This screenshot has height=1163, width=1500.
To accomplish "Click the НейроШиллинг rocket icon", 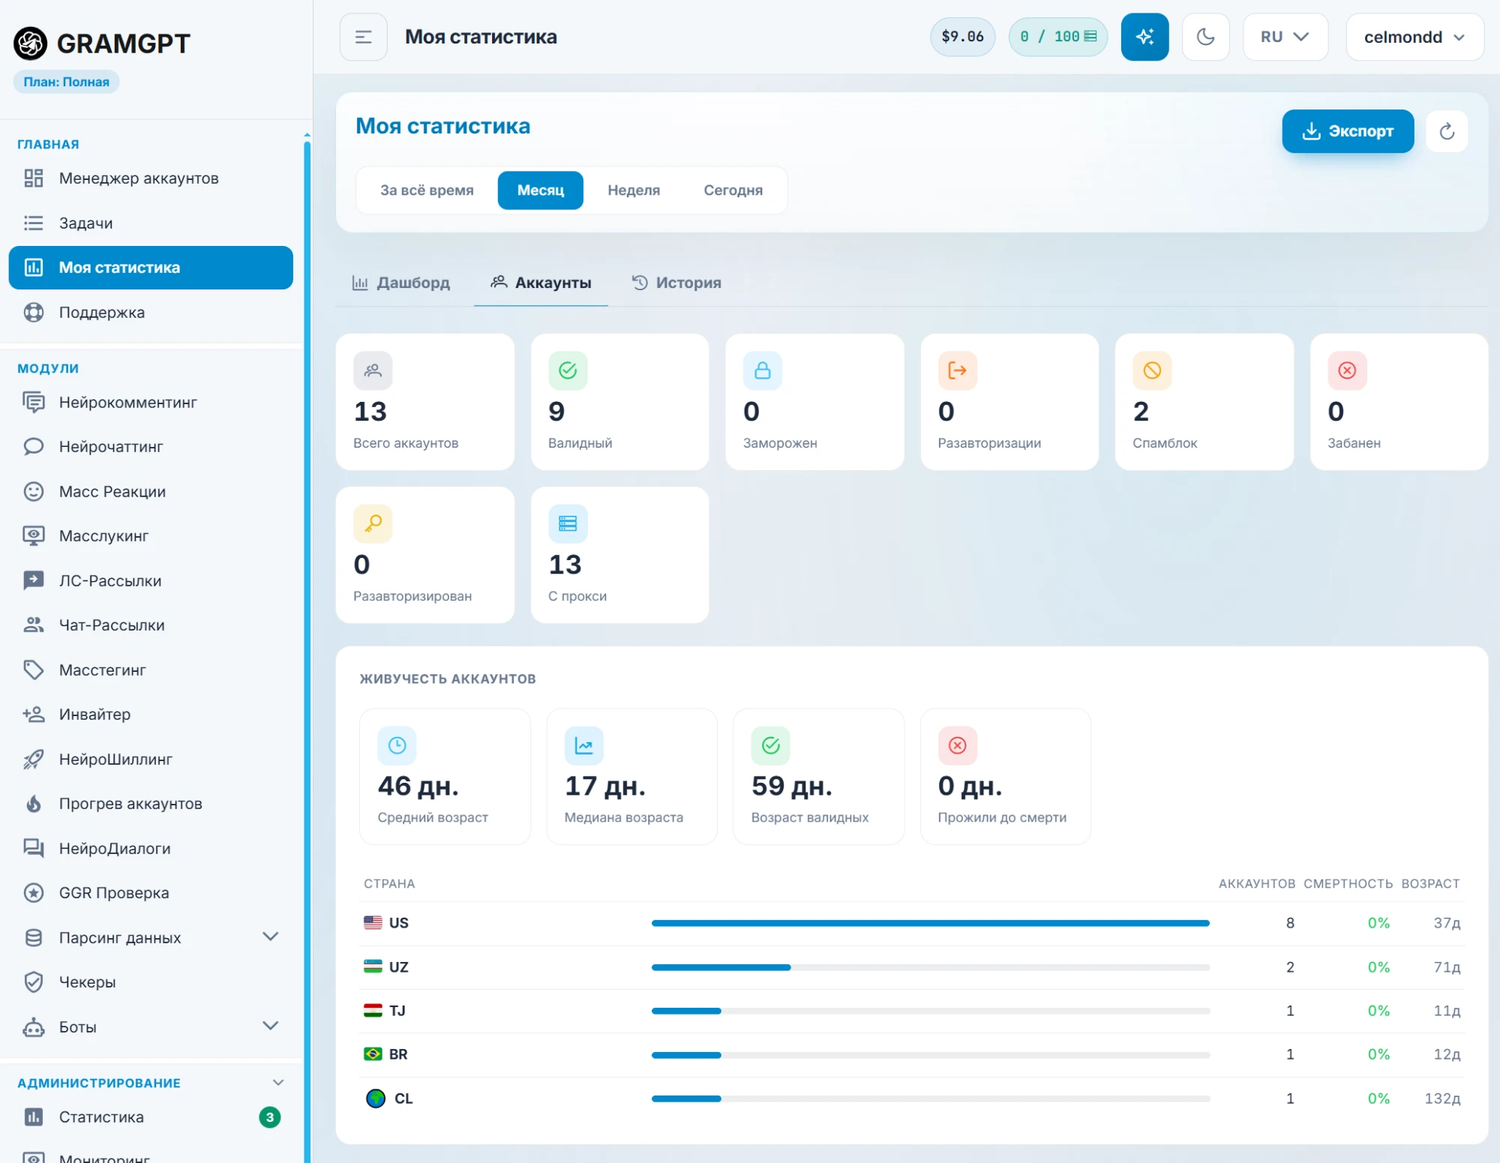I will [34, 759].
